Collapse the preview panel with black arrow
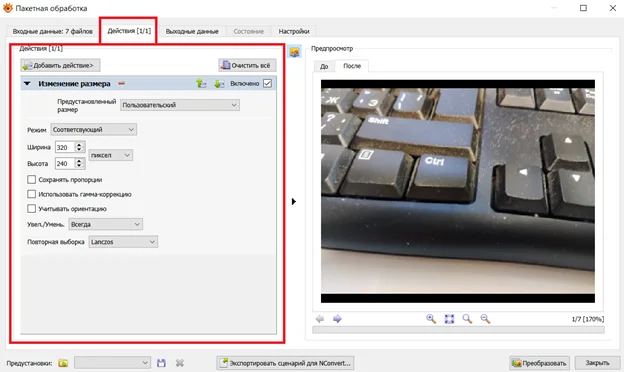 tap(294, 201)
